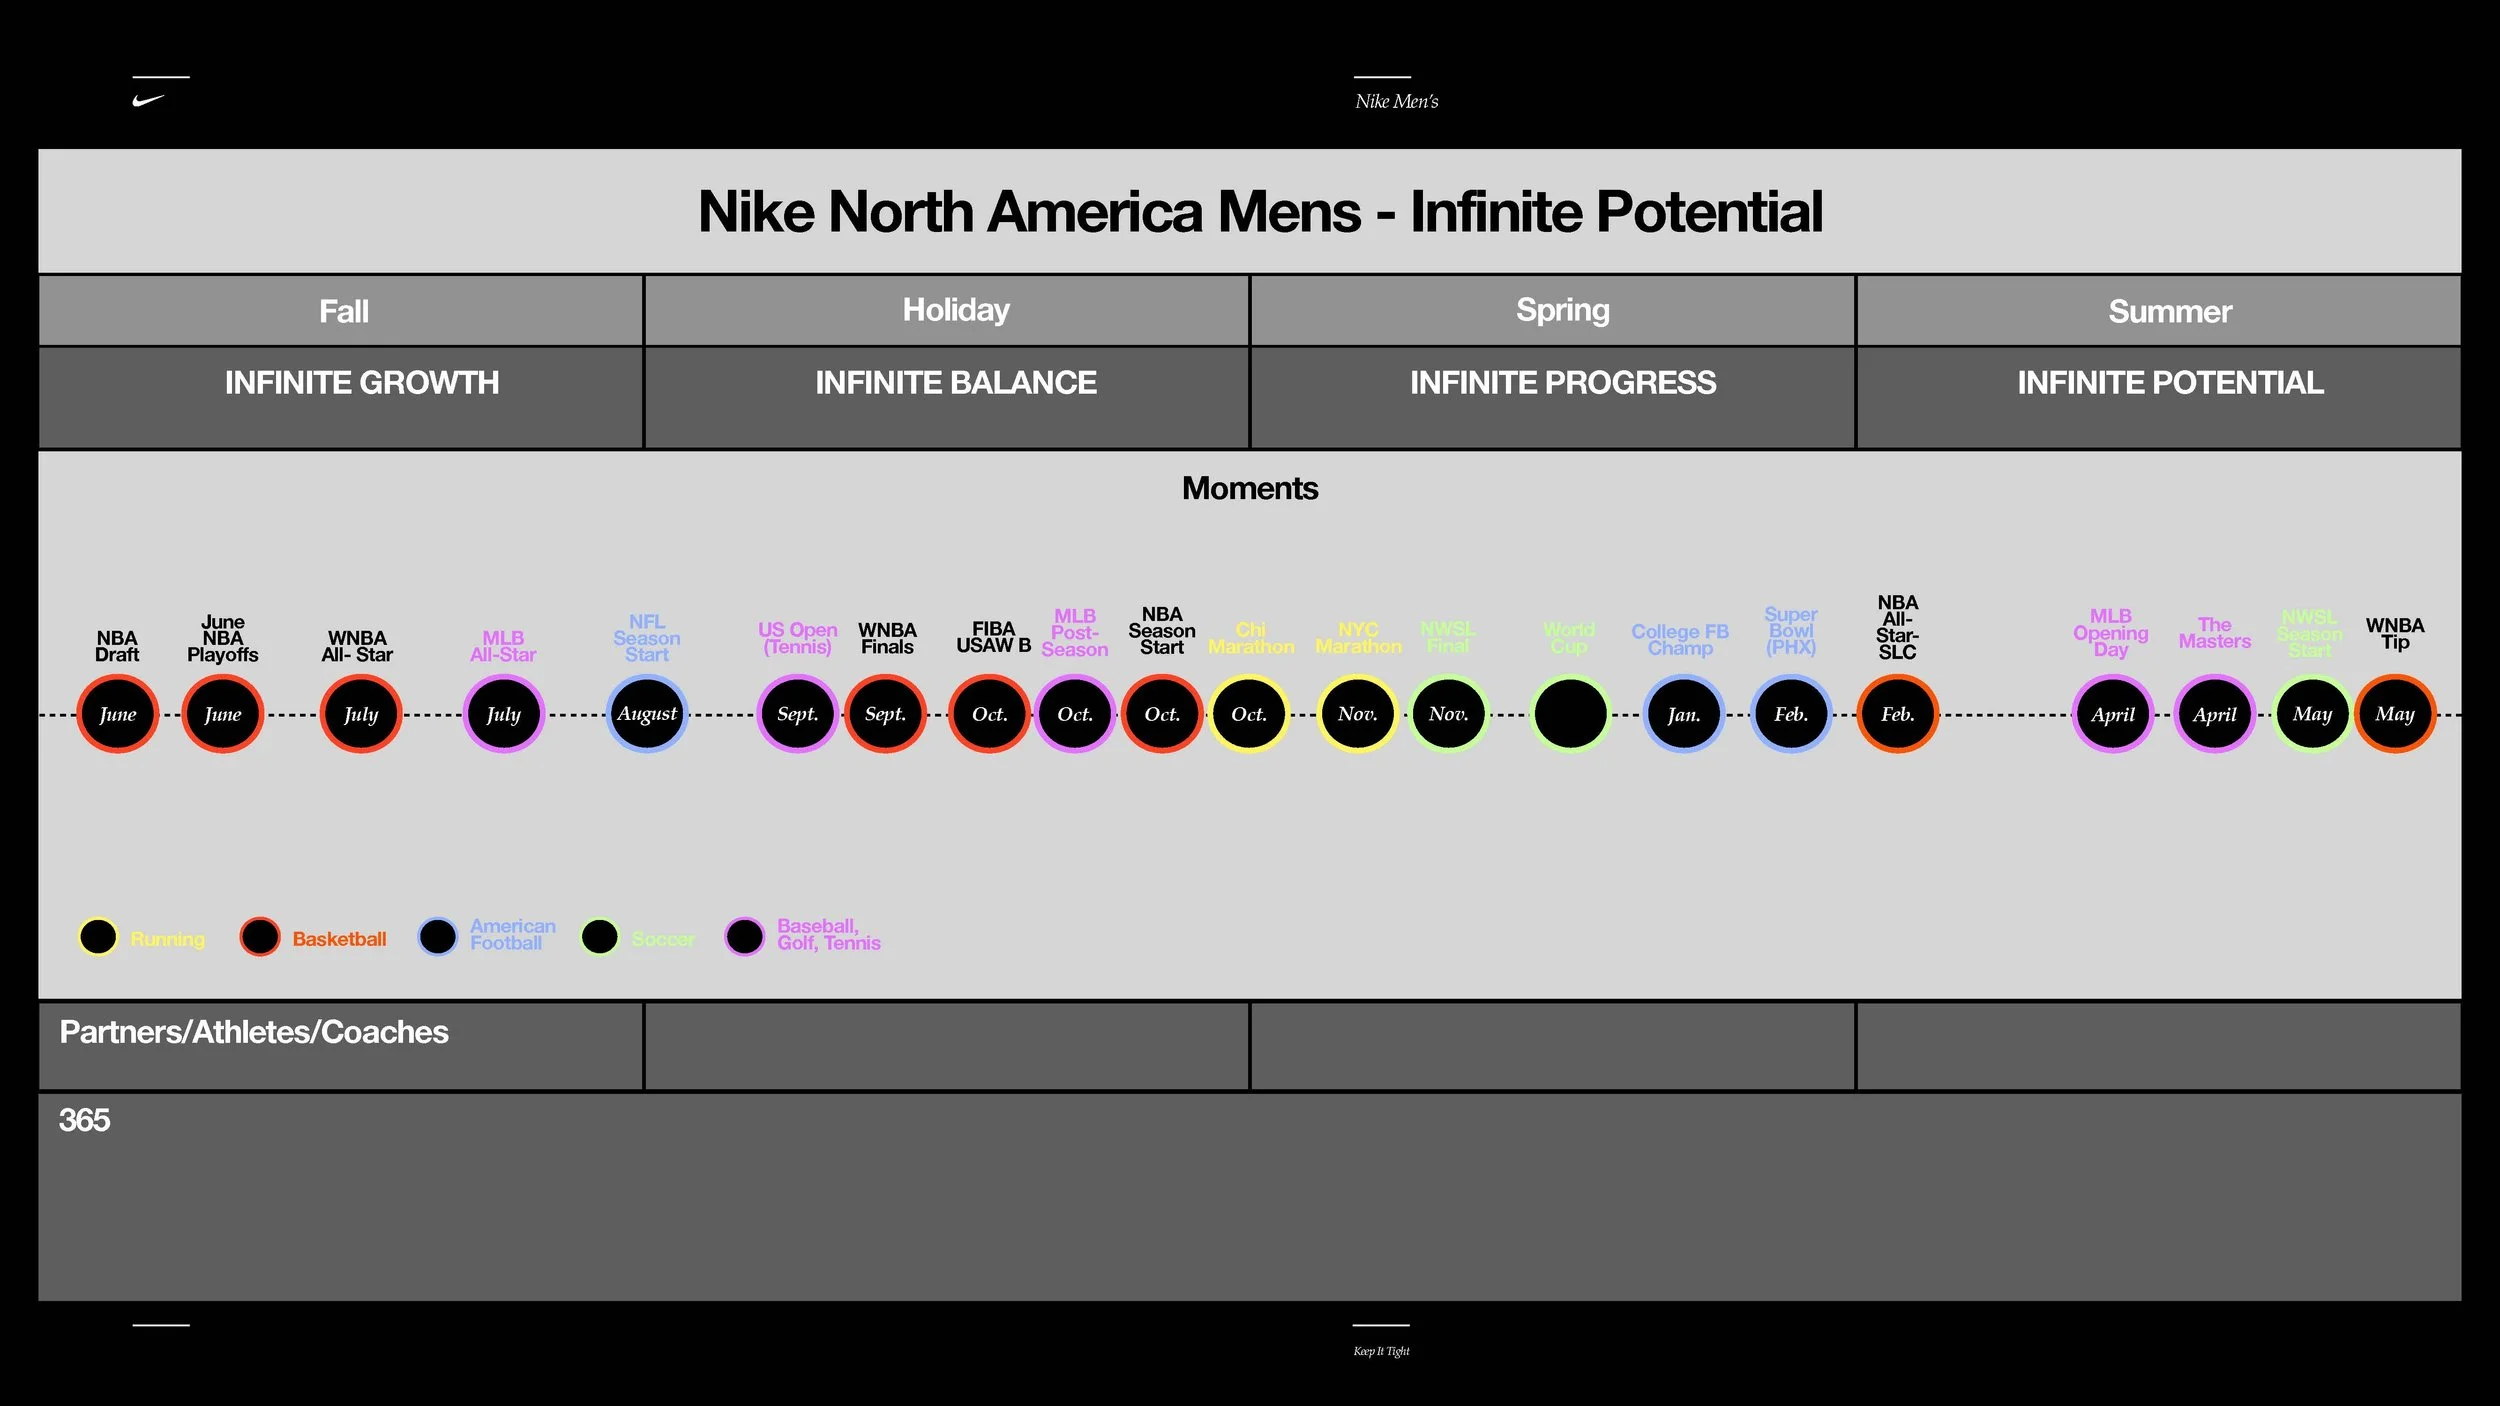Click the INFINITE PROGRESS cell
The height and width of the screenshot is (1406, 2500).
pos(1562,383)
